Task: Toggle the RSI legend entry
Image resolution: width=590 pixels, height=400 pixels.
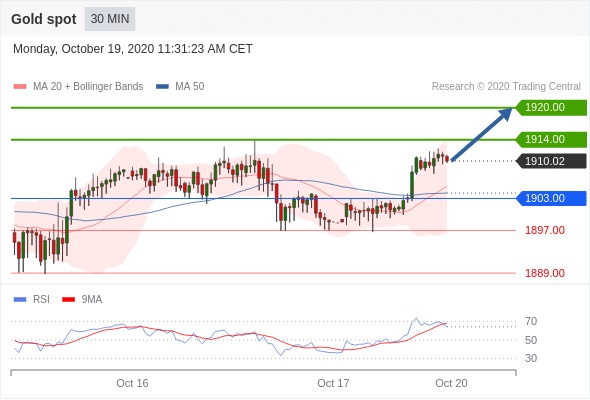Action: tap(32, 299)
